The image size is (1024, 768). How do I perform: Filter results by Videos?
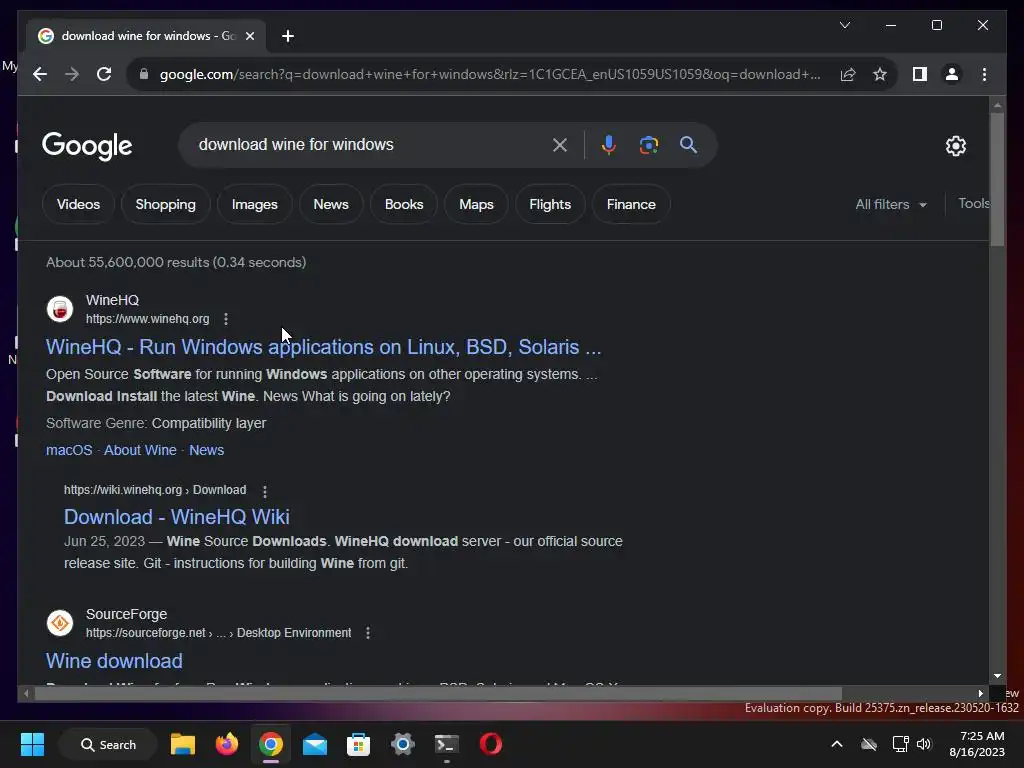point(78,204)
